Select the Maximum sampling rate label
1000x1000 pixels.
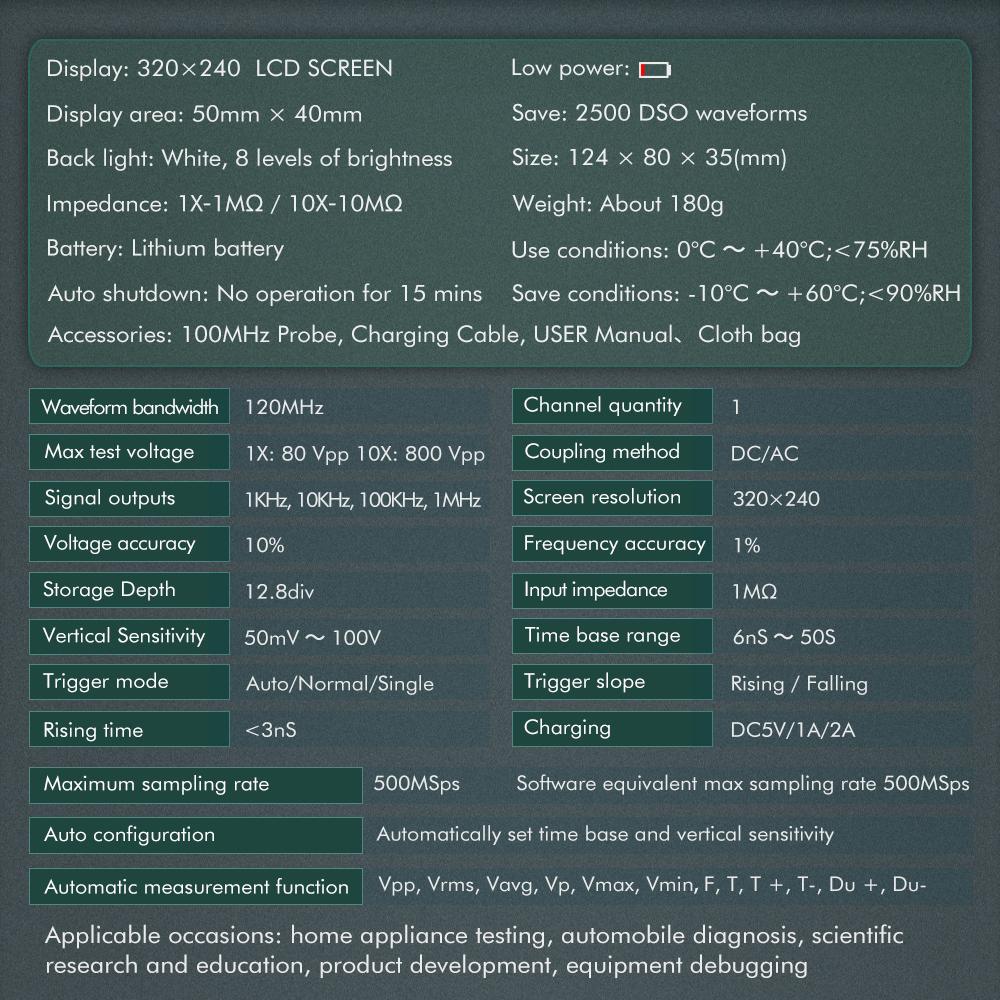click(196, 785)
